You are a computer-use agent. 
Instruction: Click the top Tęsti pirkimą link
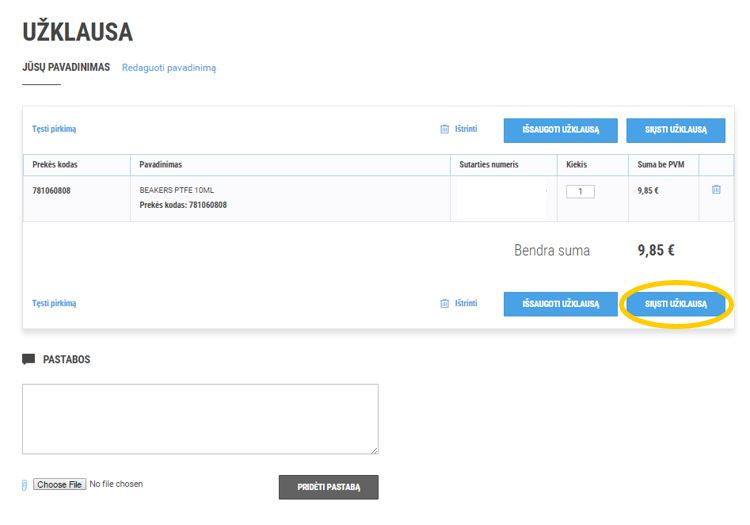[54, 129]
